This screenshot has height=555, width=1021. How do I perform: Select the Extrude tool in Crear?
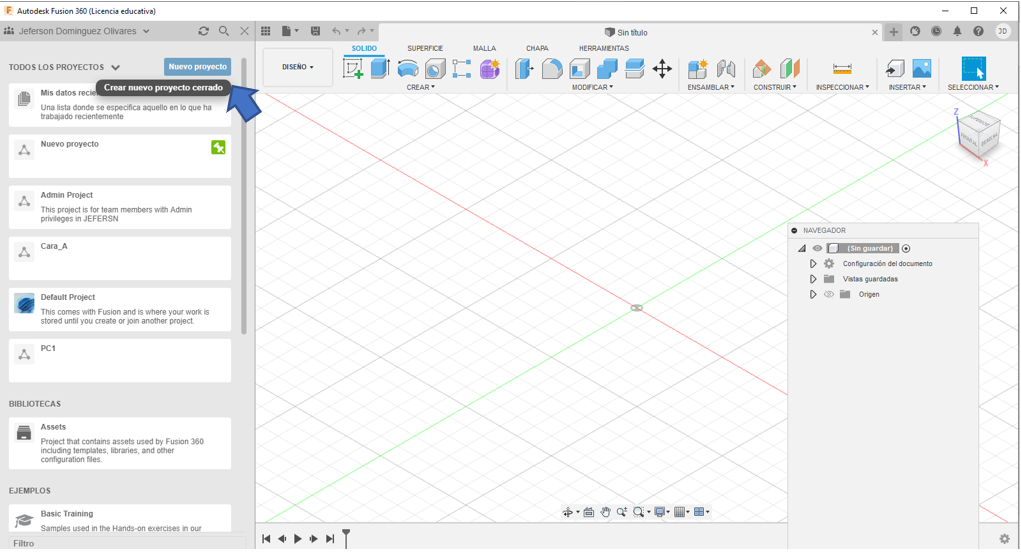[x=380, y=68]
